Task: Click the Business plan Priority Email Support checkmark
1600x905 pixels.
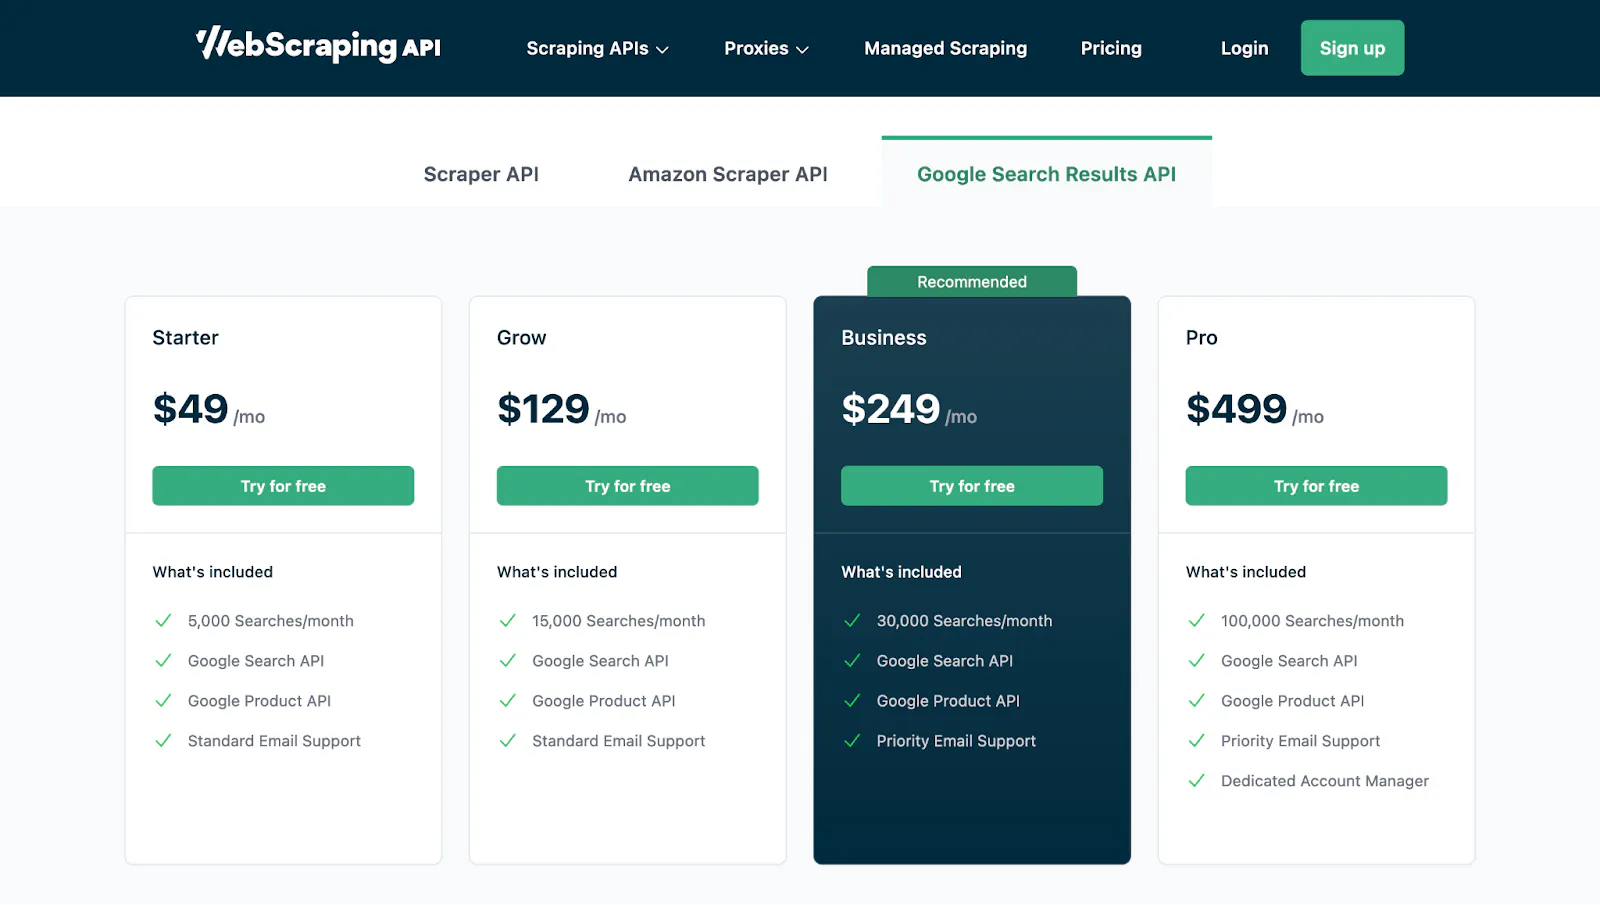Action: click(x=852, y=741)
